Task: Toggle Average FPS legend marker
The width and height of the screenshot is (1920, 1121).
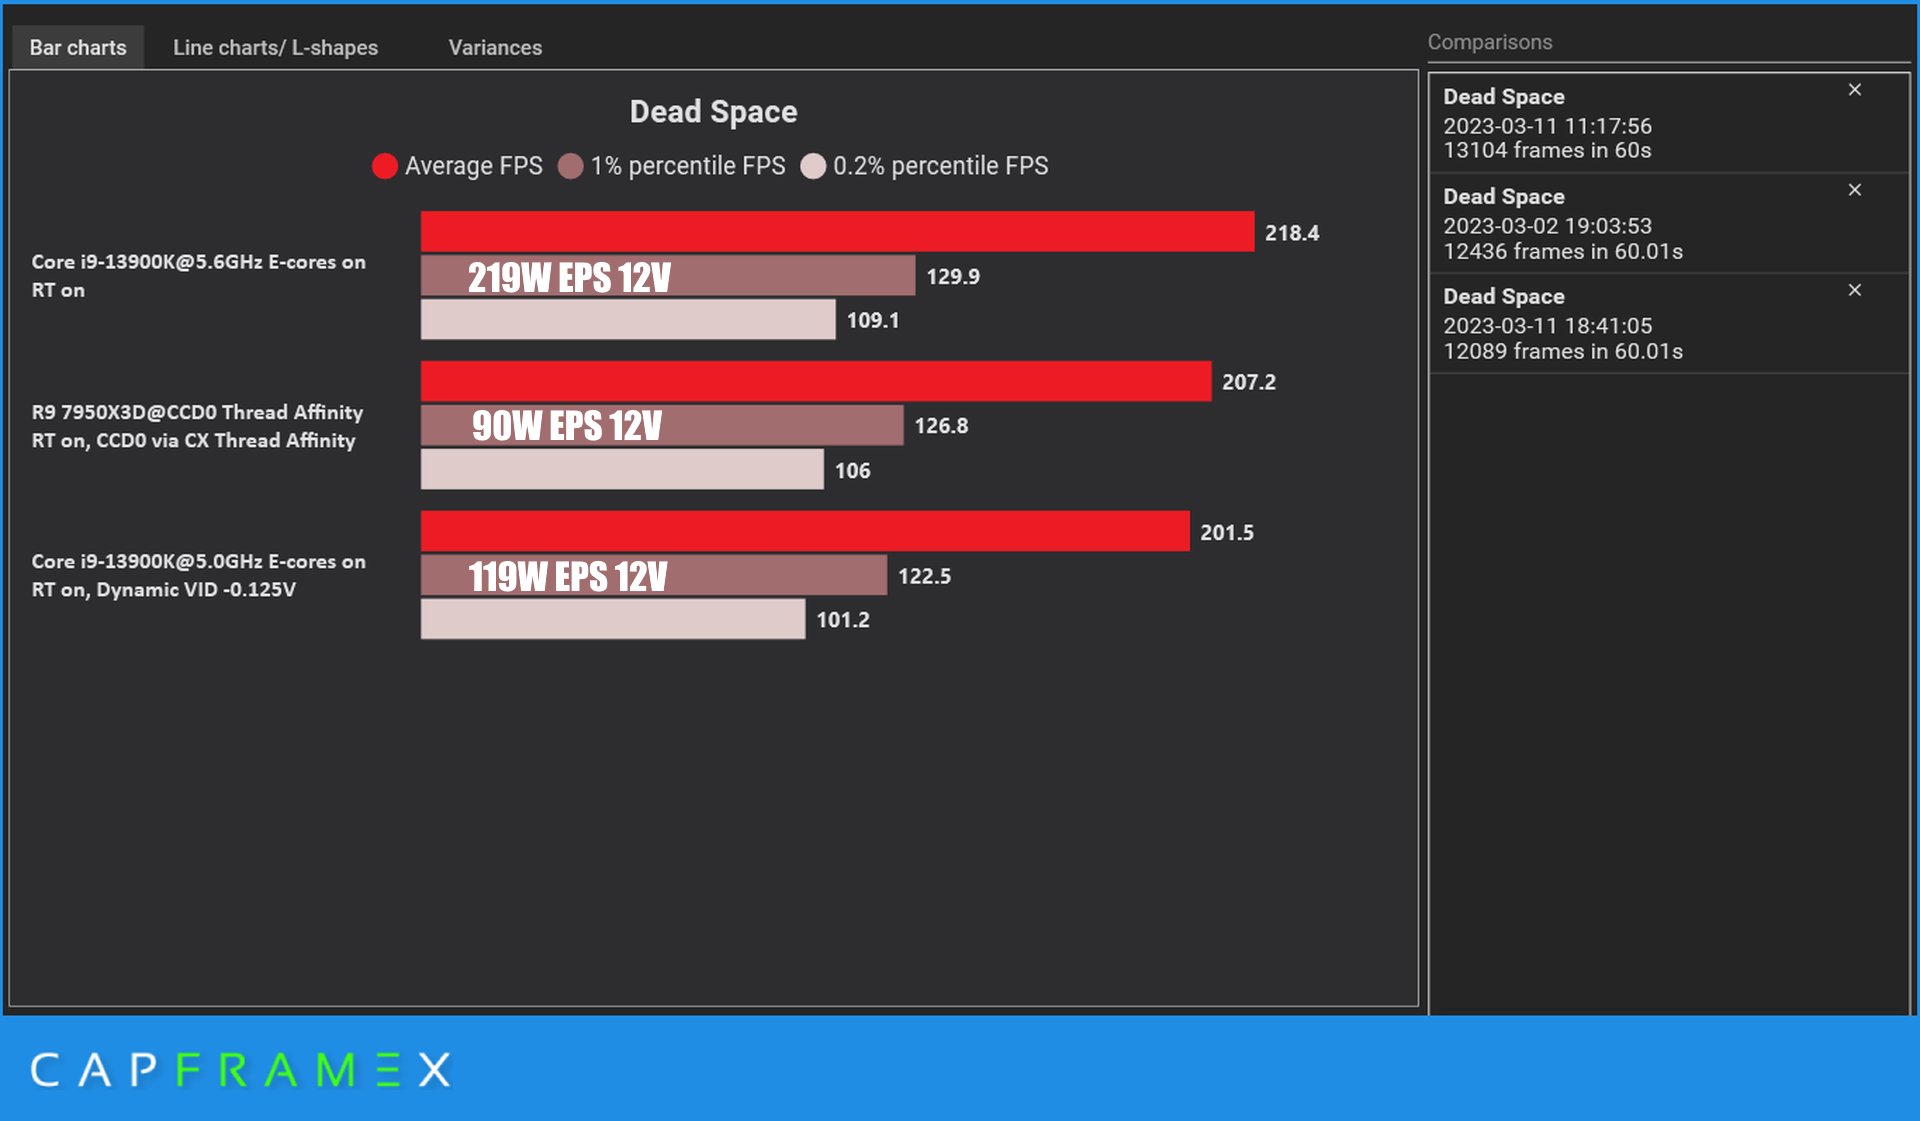Action: tap(385, 166)
